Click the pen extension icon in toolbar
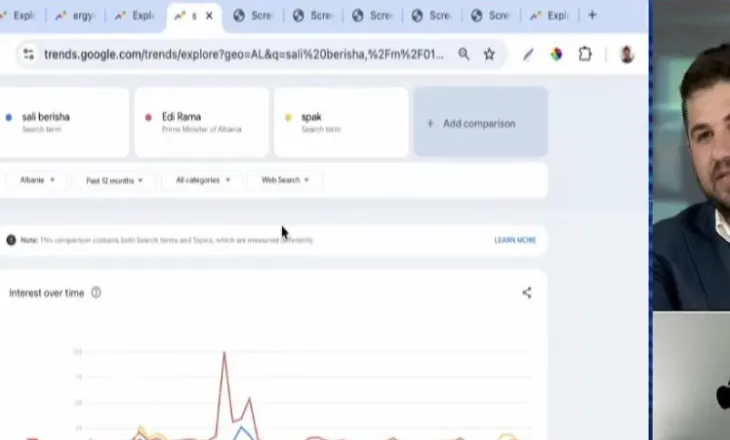This screenshot has width=730, height=440. pyautogui.click(x=528, y=54)
